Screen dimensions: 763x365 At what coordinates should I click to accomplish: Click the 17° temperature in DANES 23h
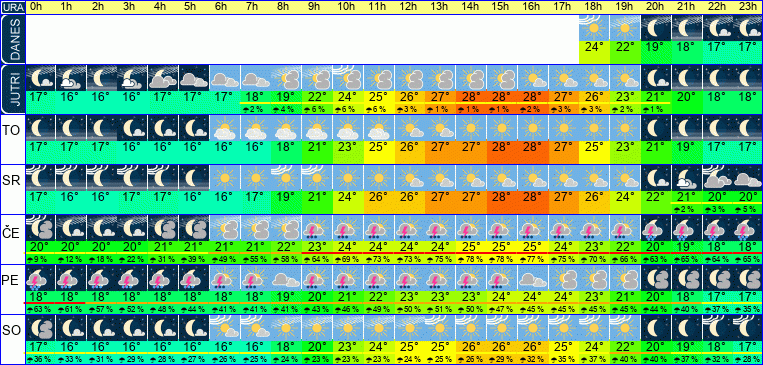pos(748,48)
